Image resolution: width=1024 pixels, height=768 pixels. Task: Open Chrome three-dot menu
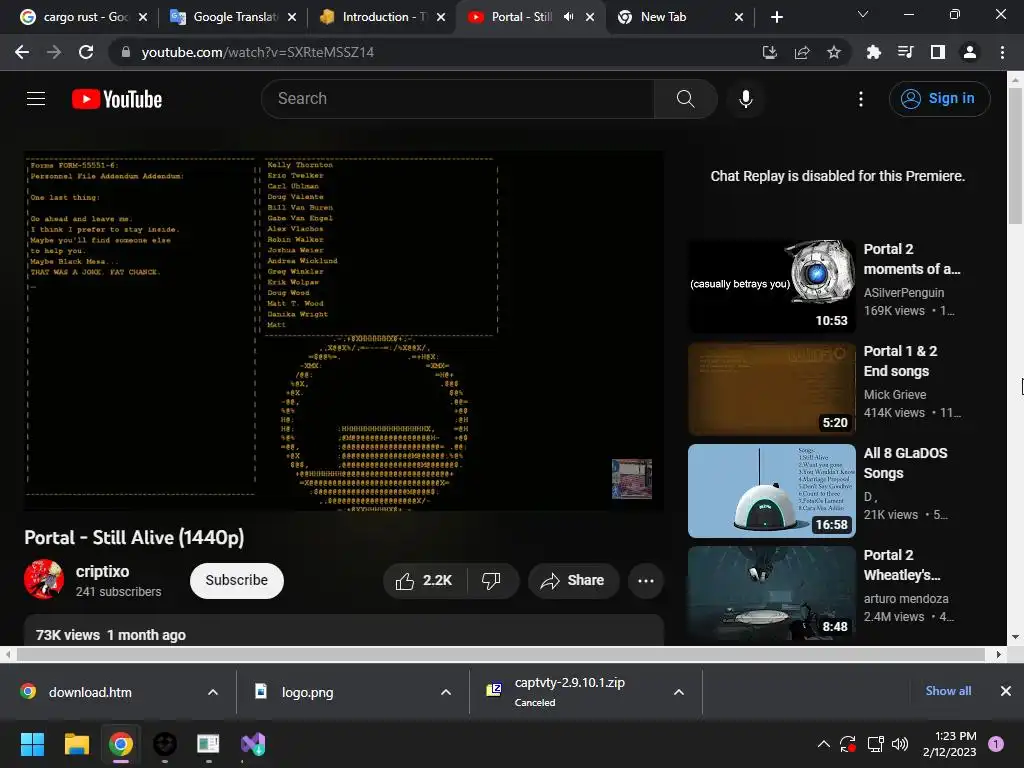point(1002,52)
